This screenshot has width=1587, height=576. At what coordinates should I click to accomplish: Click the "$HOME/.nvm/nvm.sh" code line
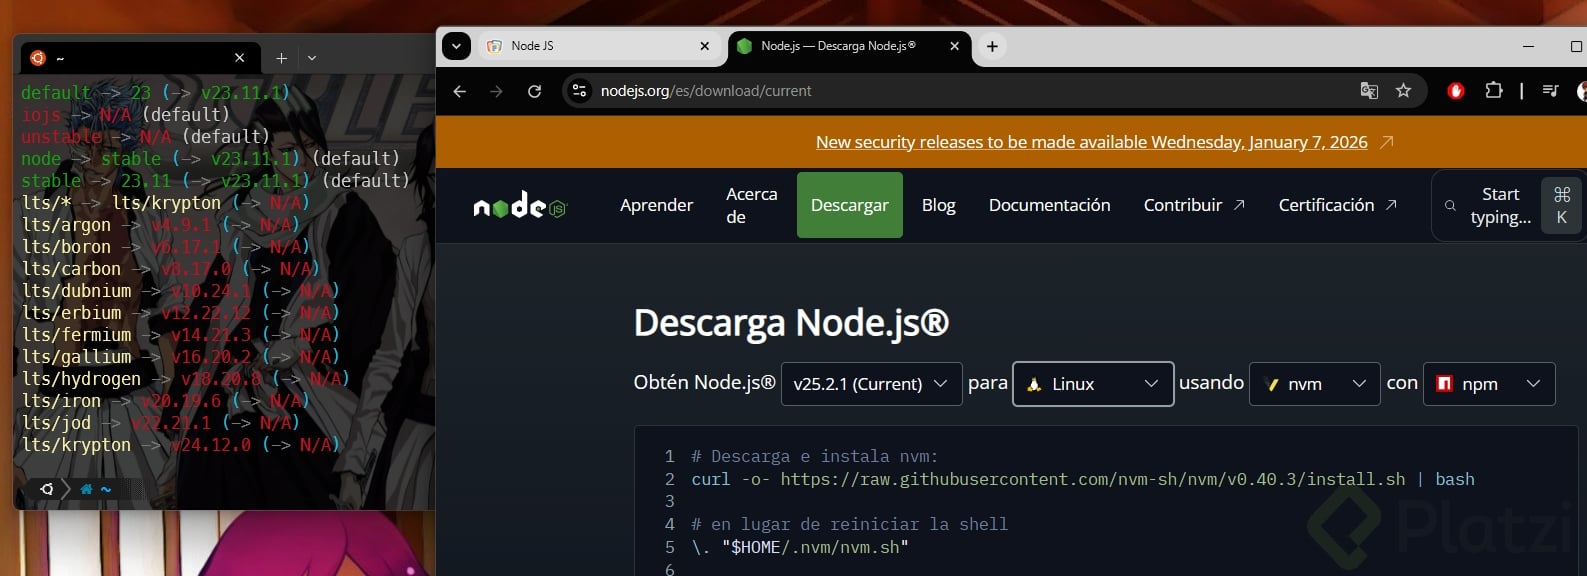[x=799, y=547]
